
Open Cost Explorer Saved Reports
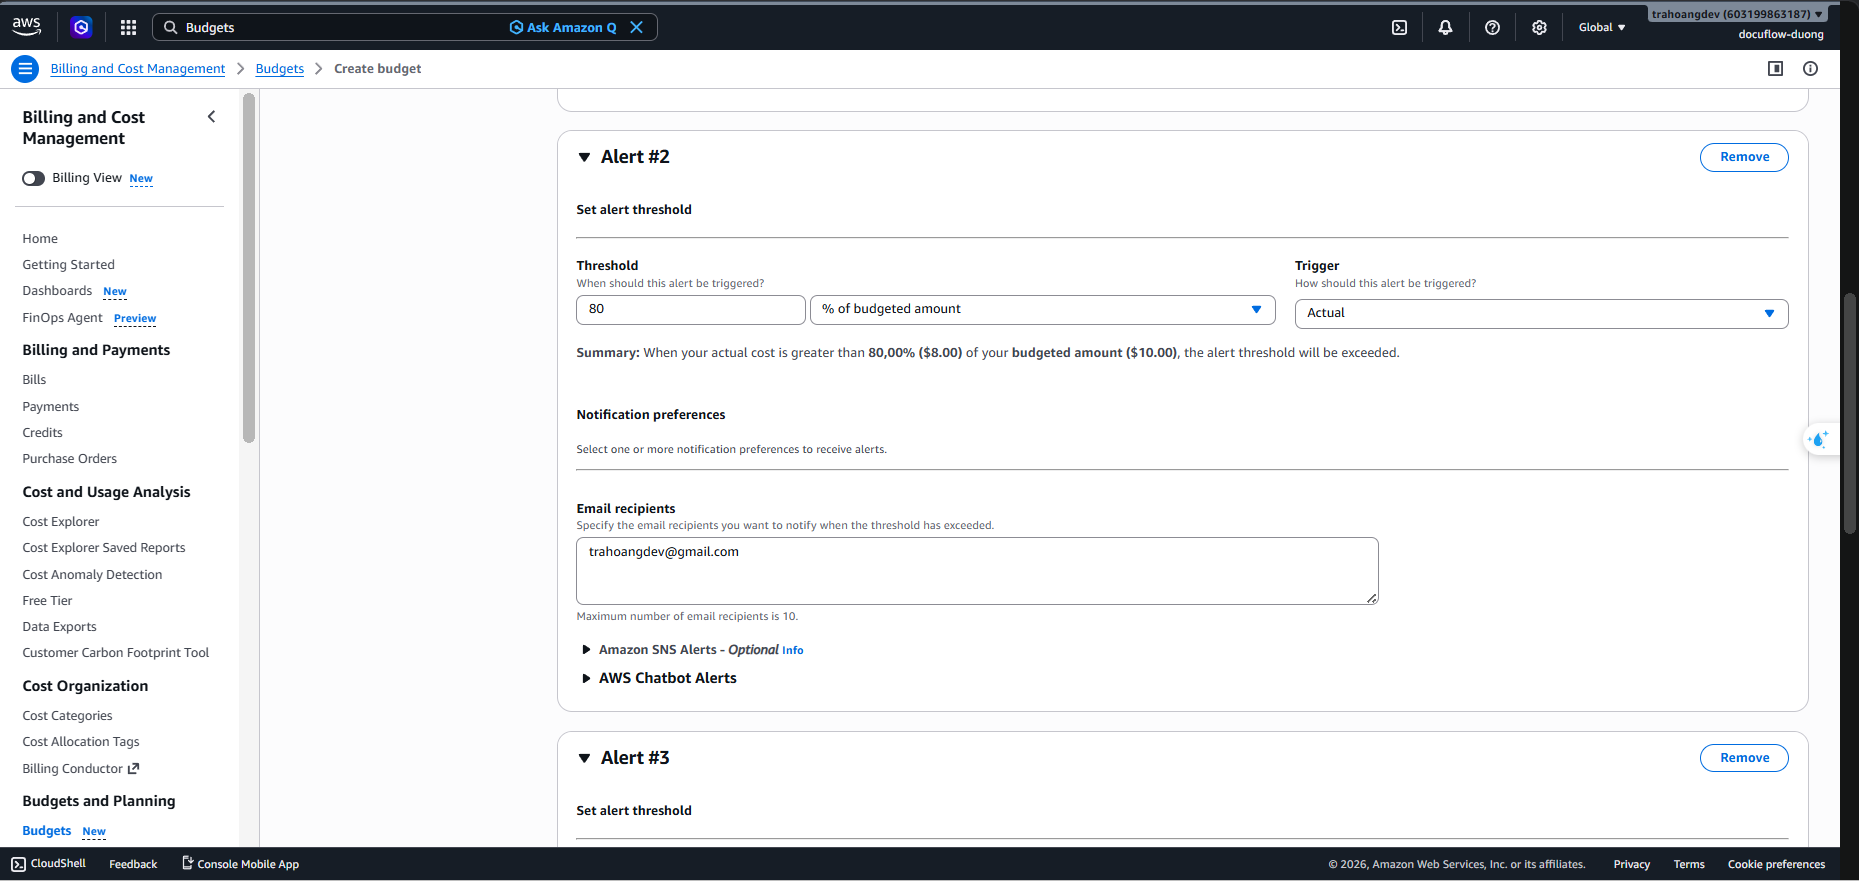tap(104, 548)
